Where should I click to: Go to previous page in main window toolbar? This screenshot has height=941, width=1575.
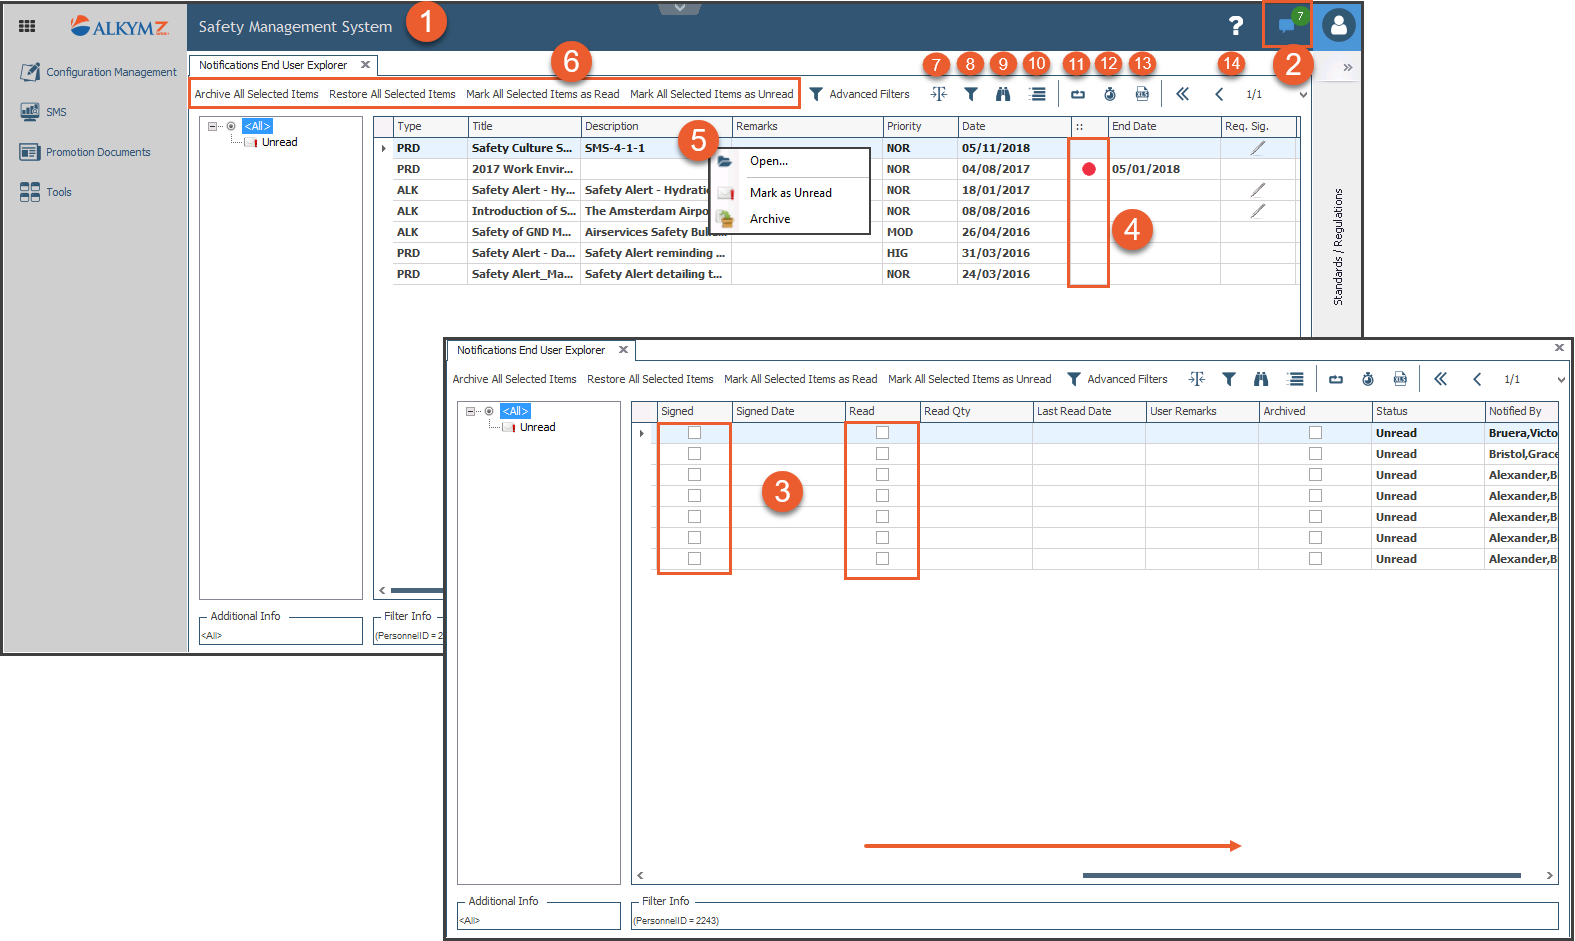click(x=1219, y=94)
